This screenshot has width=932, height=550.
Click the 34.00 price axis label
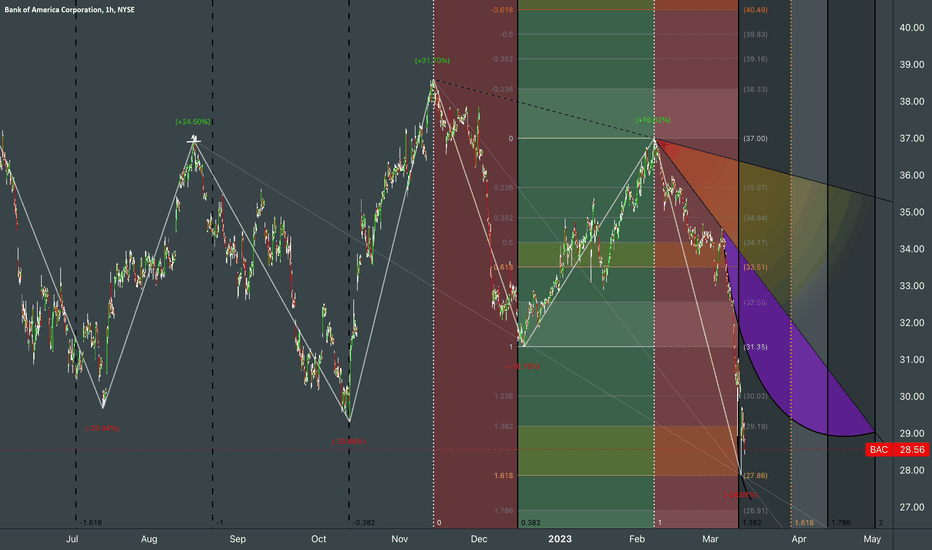[911, 249]
